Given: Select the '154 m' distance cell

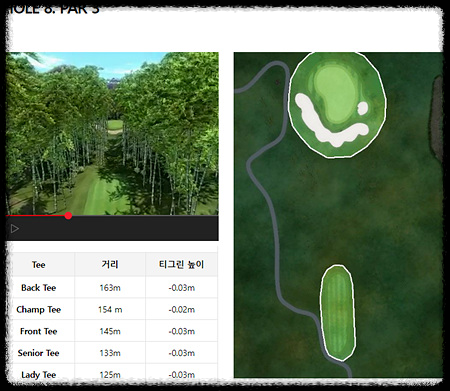Looking at the screenshot, I should pyautogui.click(x=110, y=310).
